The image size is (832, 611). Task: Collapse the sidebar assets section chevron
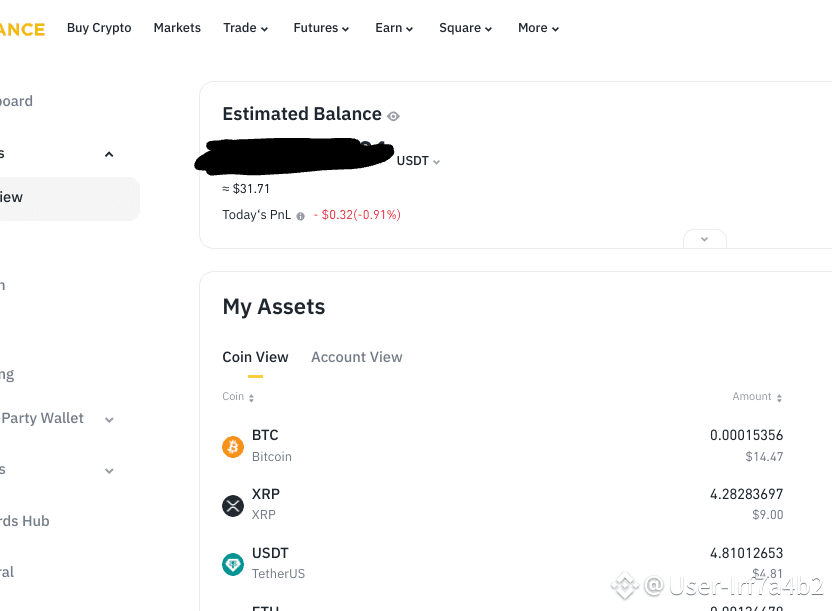109,154
